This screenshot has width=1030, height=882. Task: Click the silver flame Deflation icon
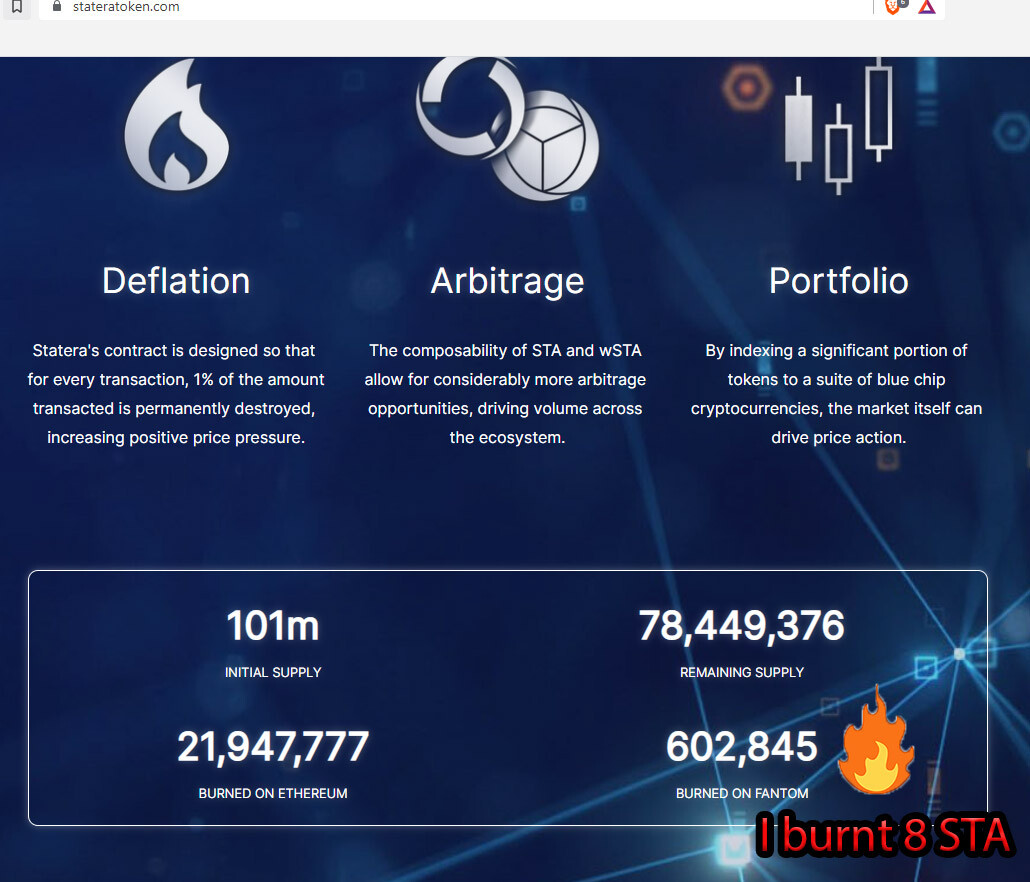pos(176,125)
